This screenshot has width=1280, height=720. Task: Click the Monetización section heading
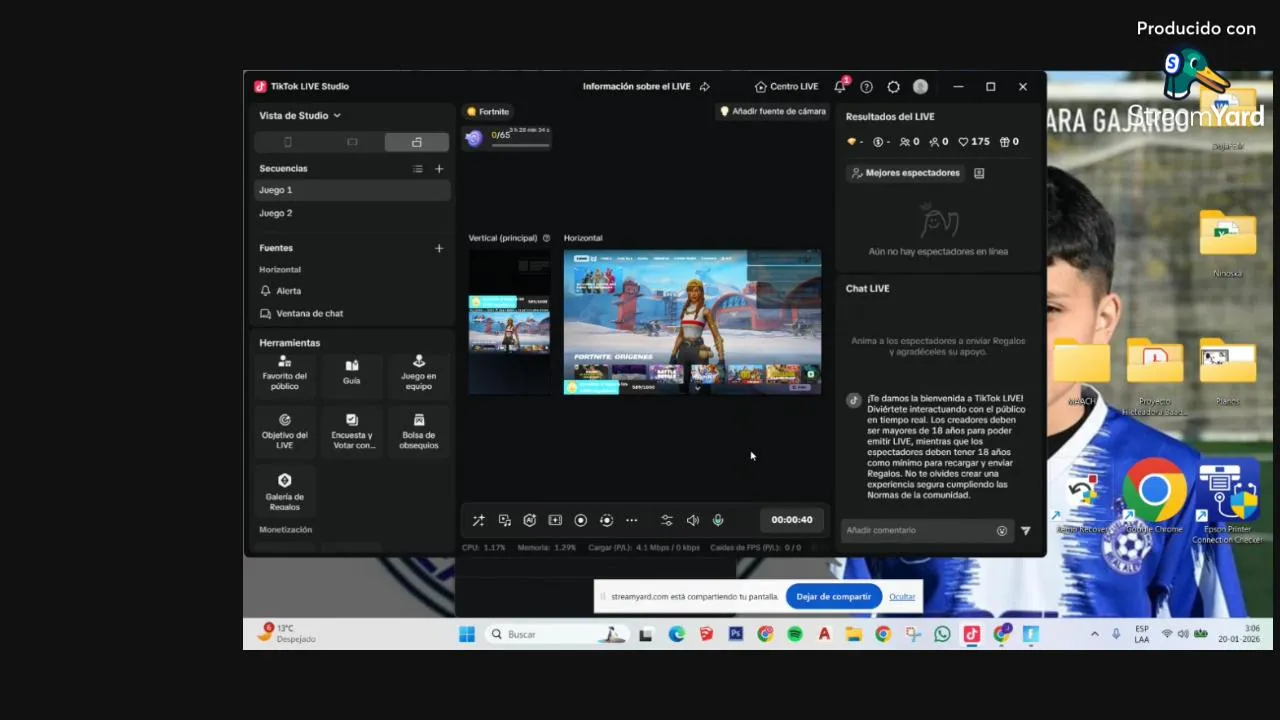286,530
